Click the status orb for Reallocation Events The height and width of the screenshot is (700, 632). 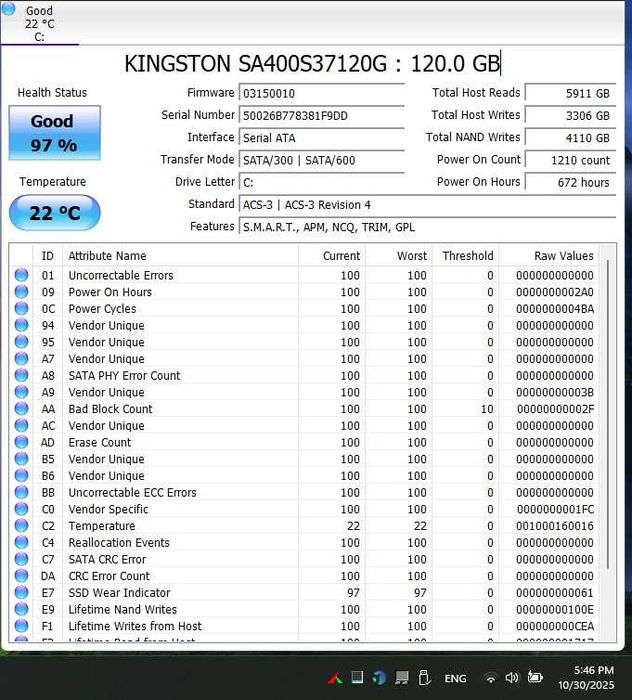click(x=21, y=542)
